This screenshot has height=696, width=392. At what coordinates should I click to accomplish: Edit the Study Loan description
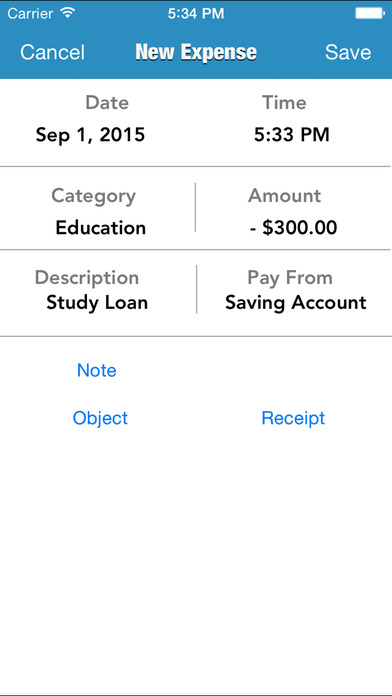pos(97,303)
